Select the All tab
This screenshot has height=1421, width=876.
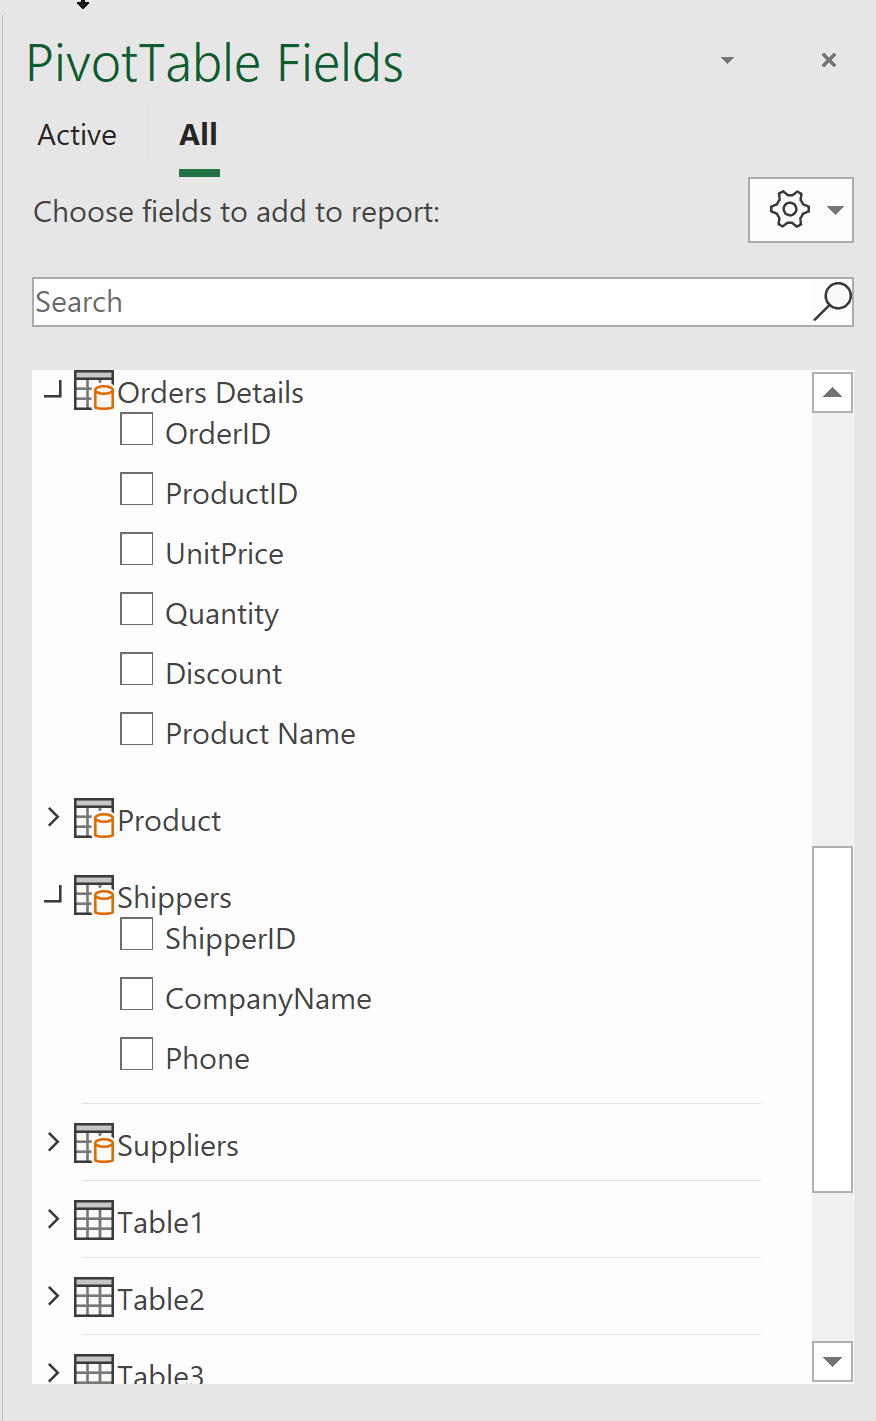[x=199, y=135]
